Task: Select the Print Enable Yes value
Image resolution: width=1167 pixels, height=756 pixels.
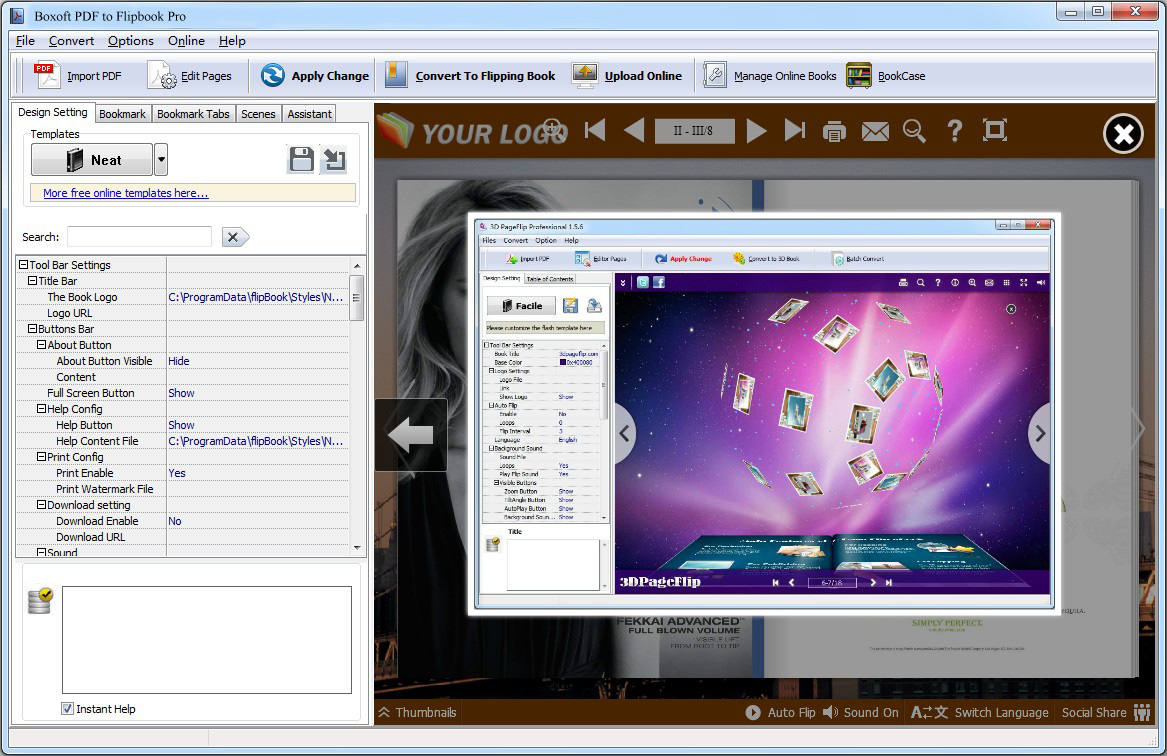Action: [258, 472]
